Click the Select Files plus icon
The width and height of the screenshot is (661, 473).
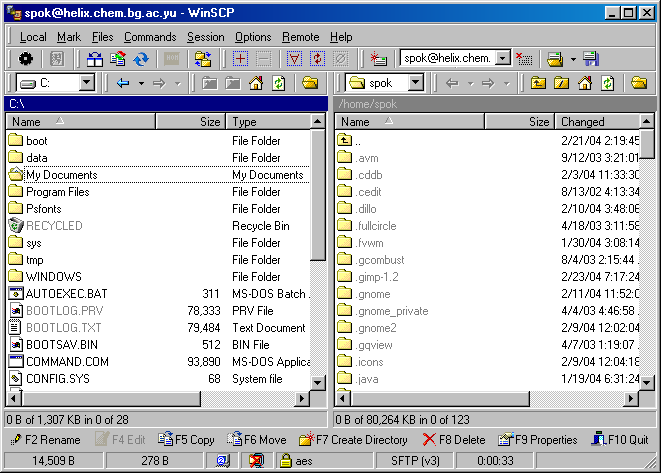pyautogui.click(x=241, y=60)
